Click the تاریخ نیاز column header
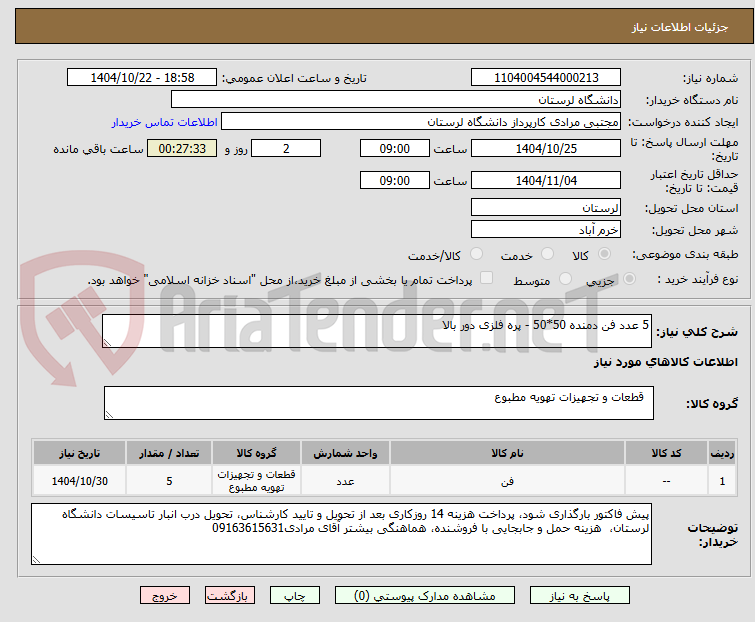Viewport: 755px width, 622px height. click(79, 453)
